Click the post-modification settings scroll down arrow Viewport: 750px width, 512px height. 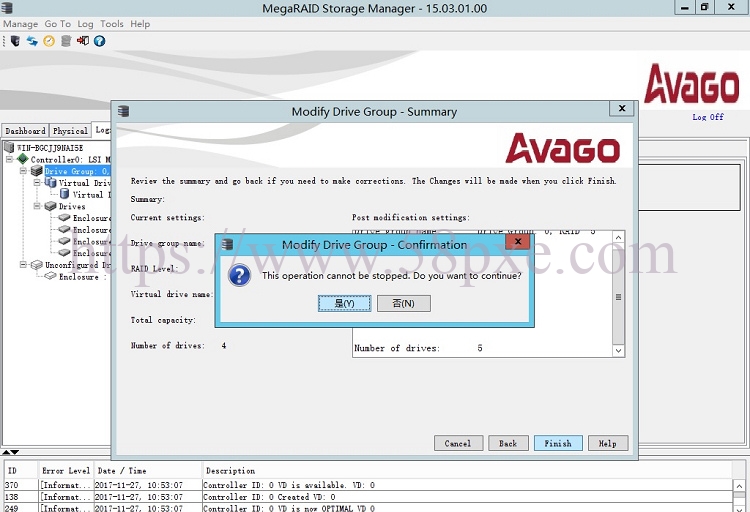pyautogui.click(x=618, y=350)
